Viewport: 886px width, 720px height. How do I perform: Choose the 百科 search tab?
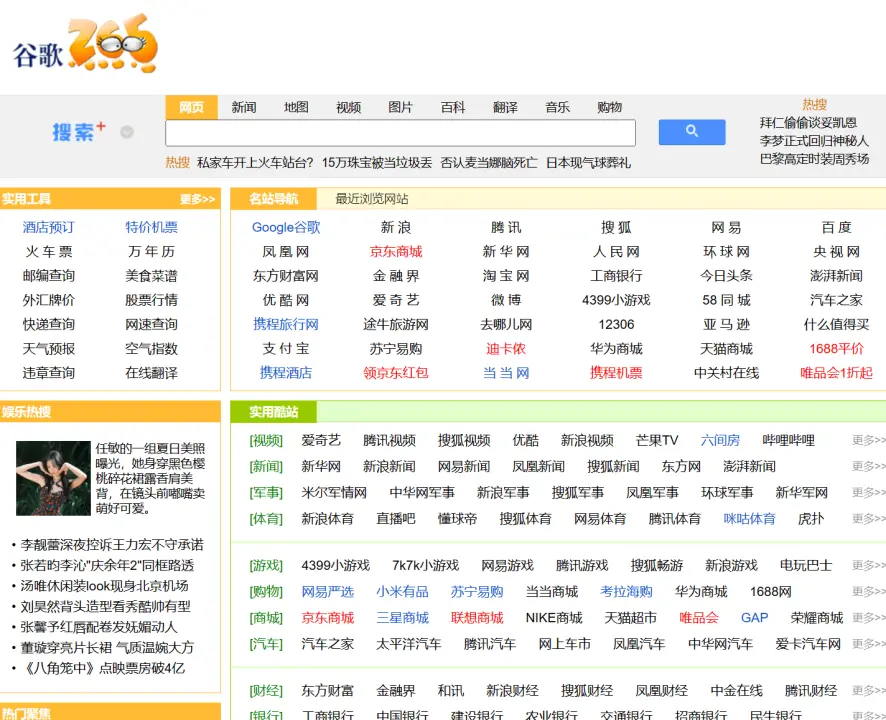click(453, 107)
